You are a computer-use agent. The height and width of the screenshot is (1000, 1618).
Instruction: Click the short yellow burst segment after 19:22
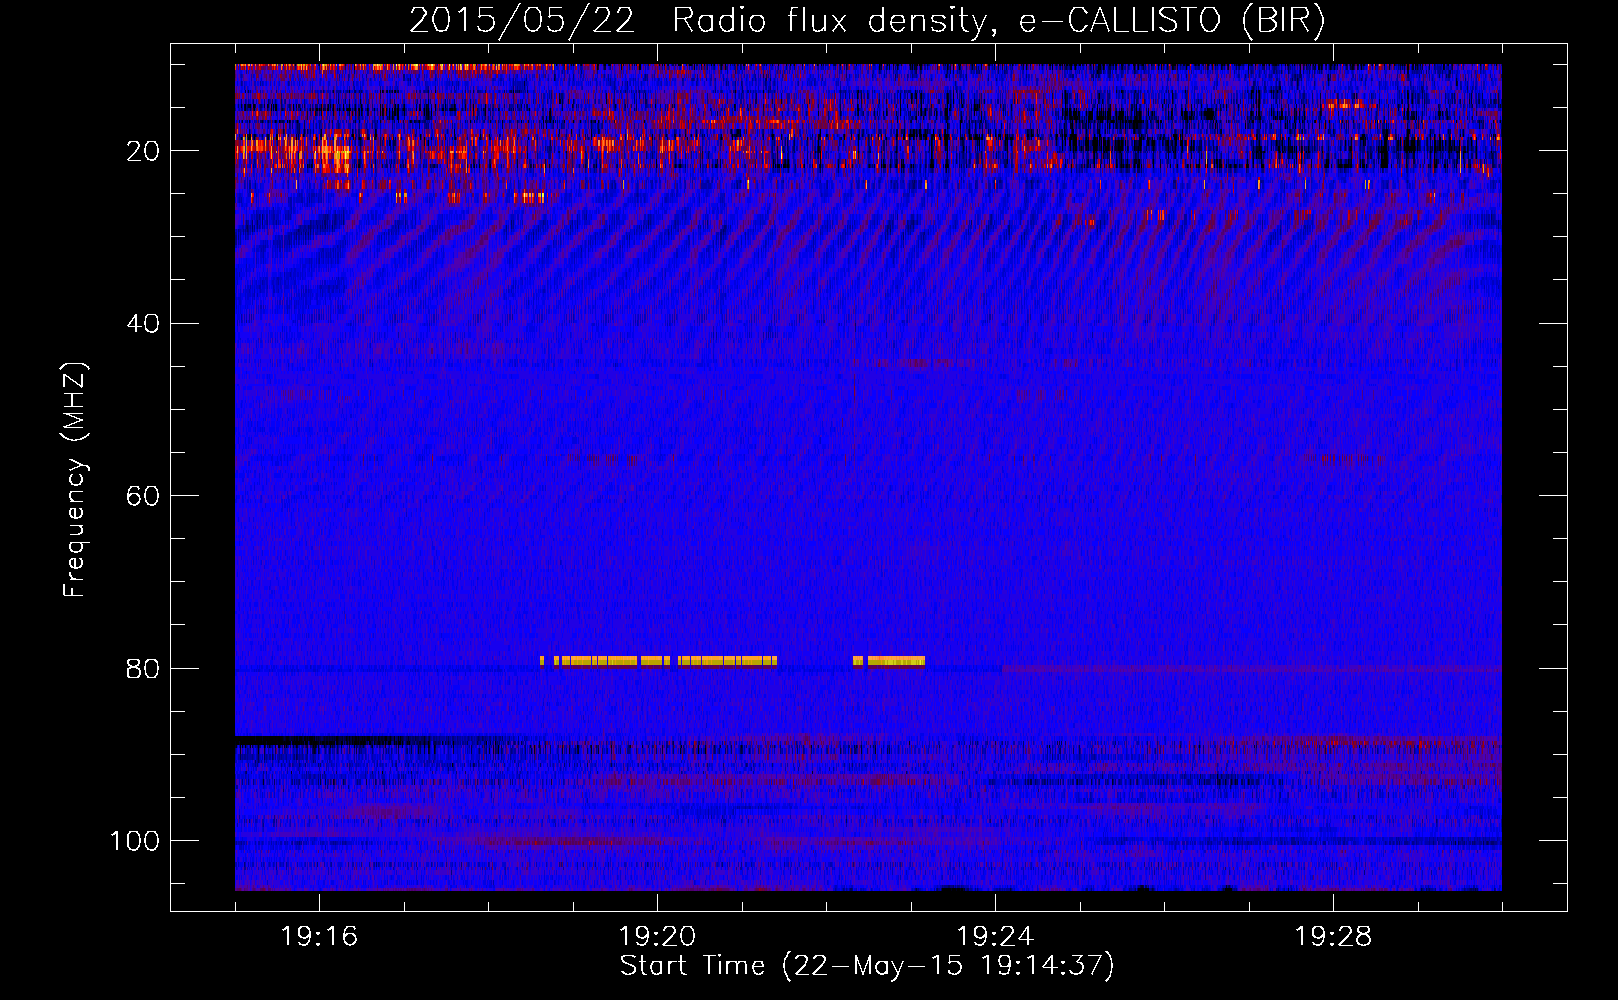889,661
